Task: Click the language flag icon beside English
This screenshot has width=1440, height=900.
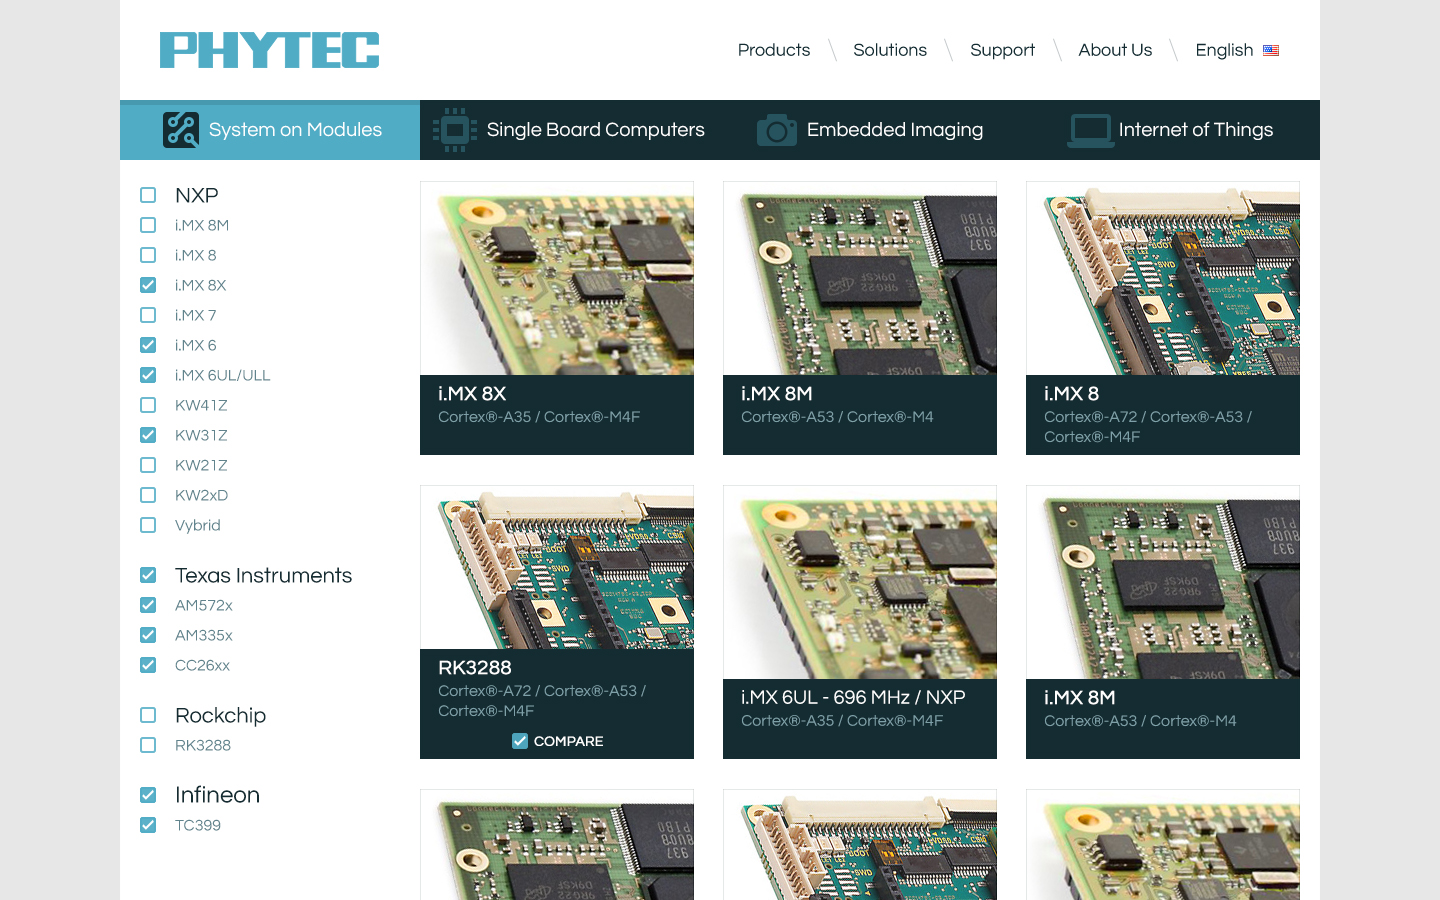Action: pos(1271,50)
